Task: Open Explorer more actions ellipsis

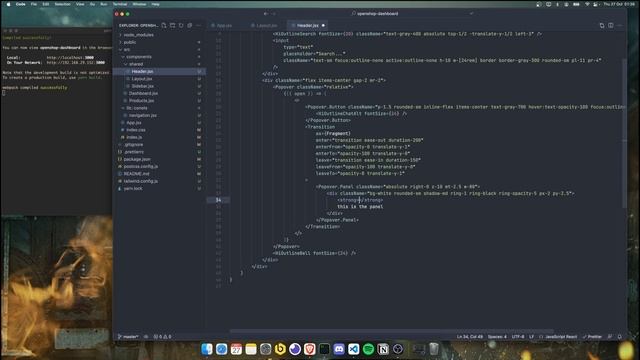Action: (x=198, y=25)
